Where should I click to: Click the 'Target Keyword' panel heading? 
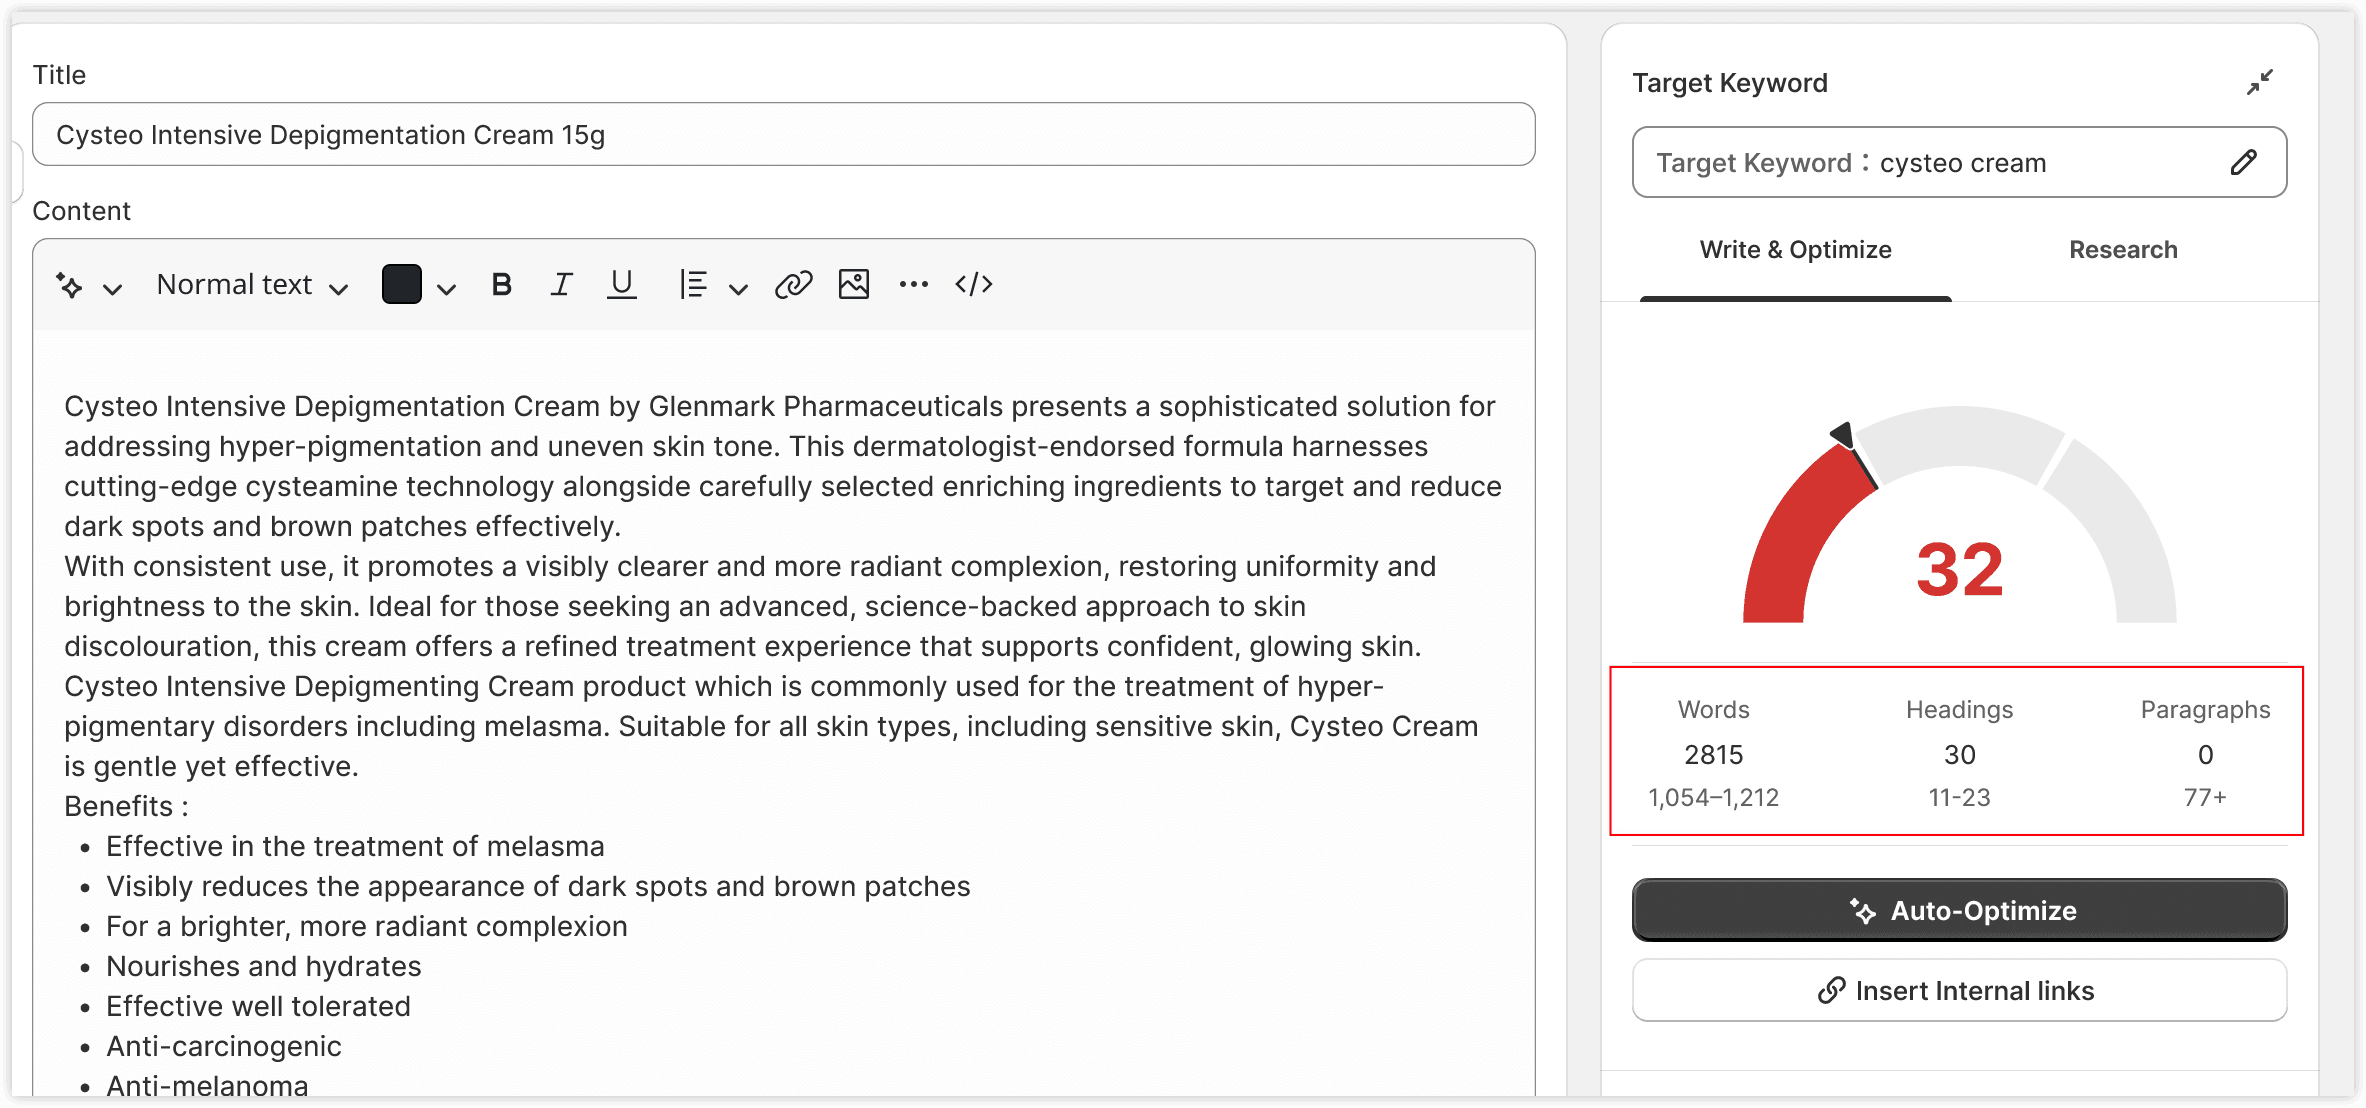tap(1730, 83)
